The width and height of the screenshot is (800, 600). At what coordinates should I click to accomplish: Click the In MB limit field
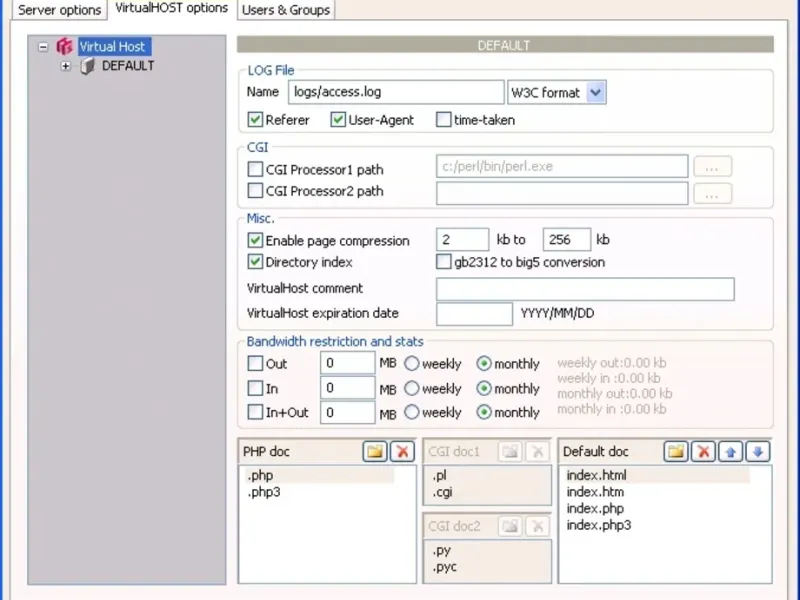coord(347,388)
